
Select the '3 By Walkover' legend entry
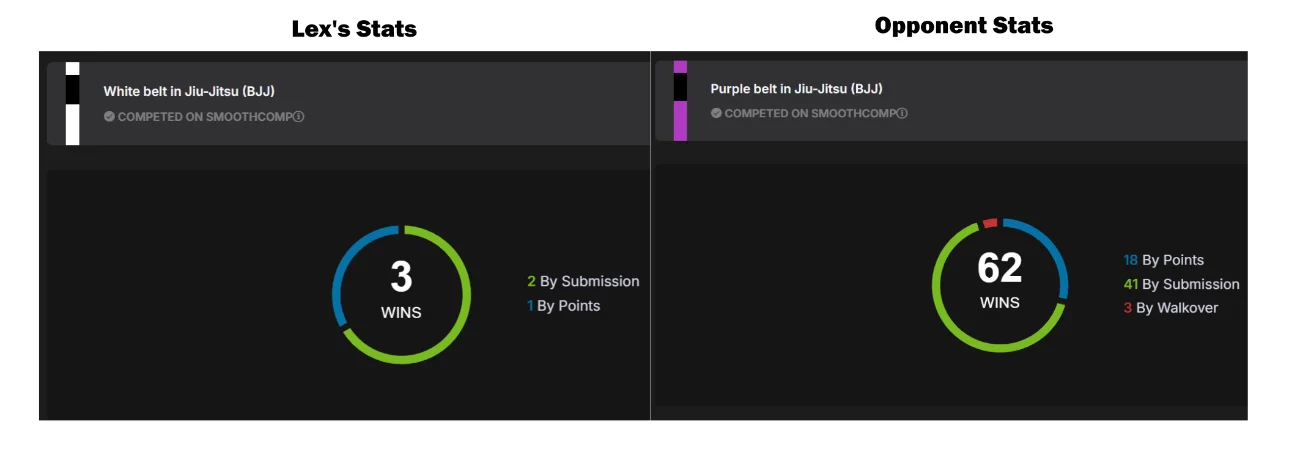click(1170, 308)
